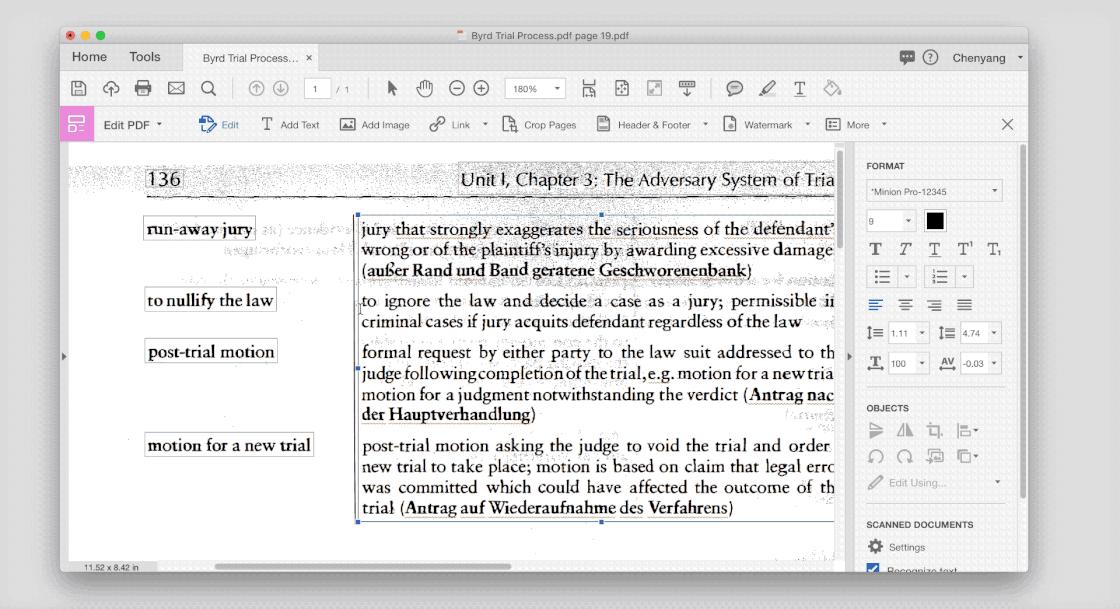This screenshot has width=1120, height=609.
Task: Open the read mode keyboard icon
Action: pos(687,89)
